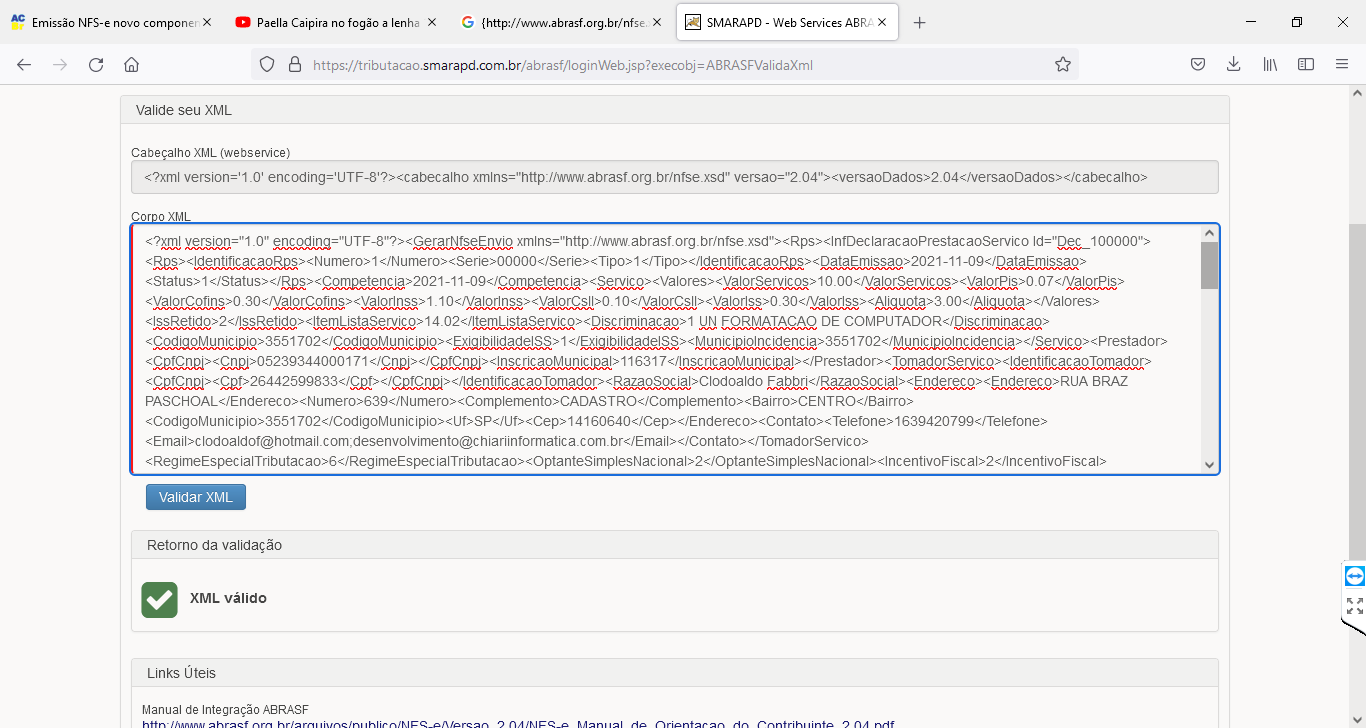
Task: Click the green XML válido checkmark icon
Action: (x=160, y=599)
